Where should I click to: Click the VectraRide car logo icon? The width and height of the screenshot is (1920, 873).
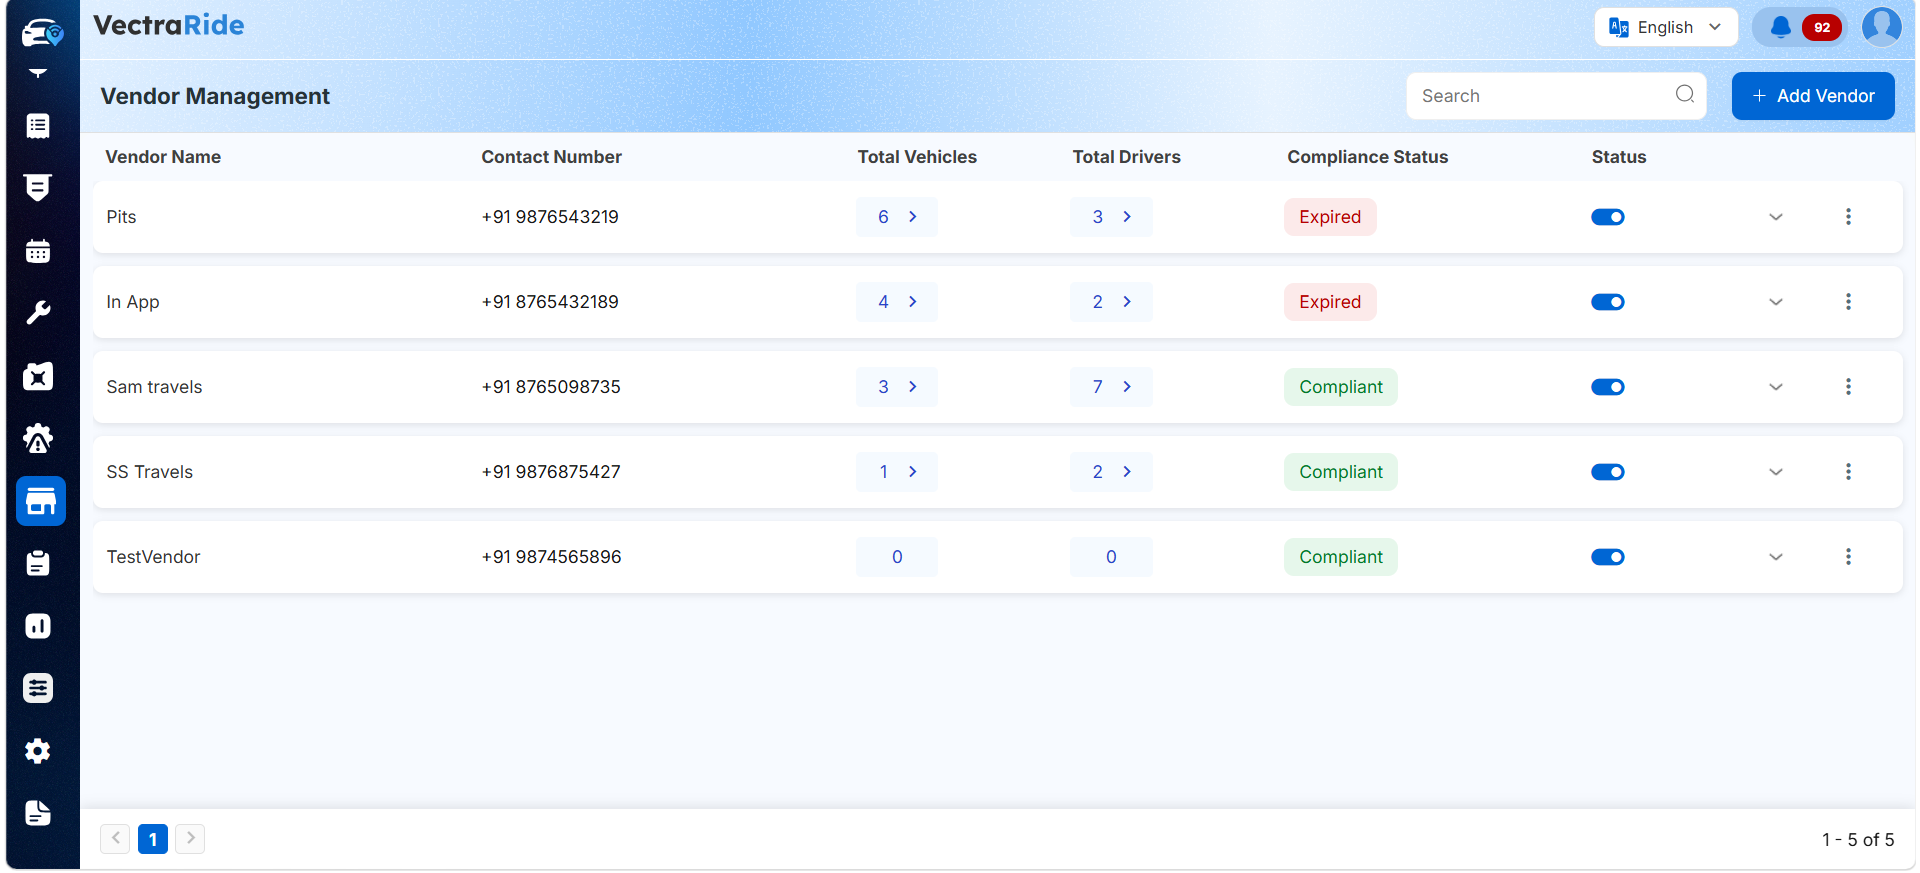click(42, 33)
